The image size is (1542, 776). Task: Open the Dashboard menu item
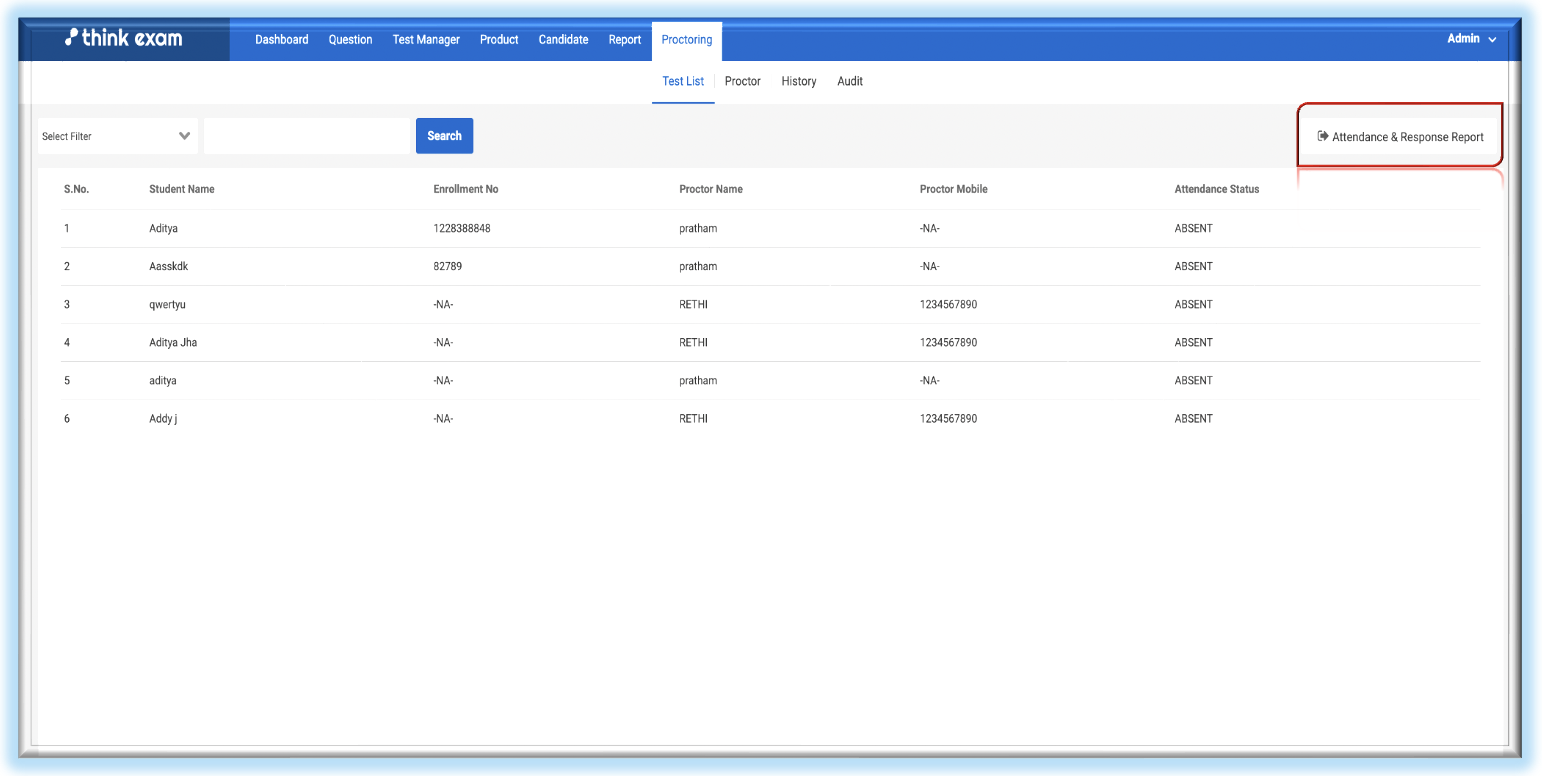281,40
